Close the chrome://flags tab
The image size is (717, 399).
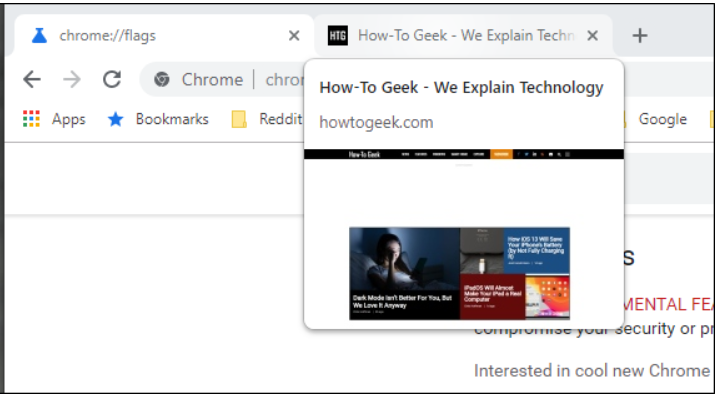click(x=294, y=35)
